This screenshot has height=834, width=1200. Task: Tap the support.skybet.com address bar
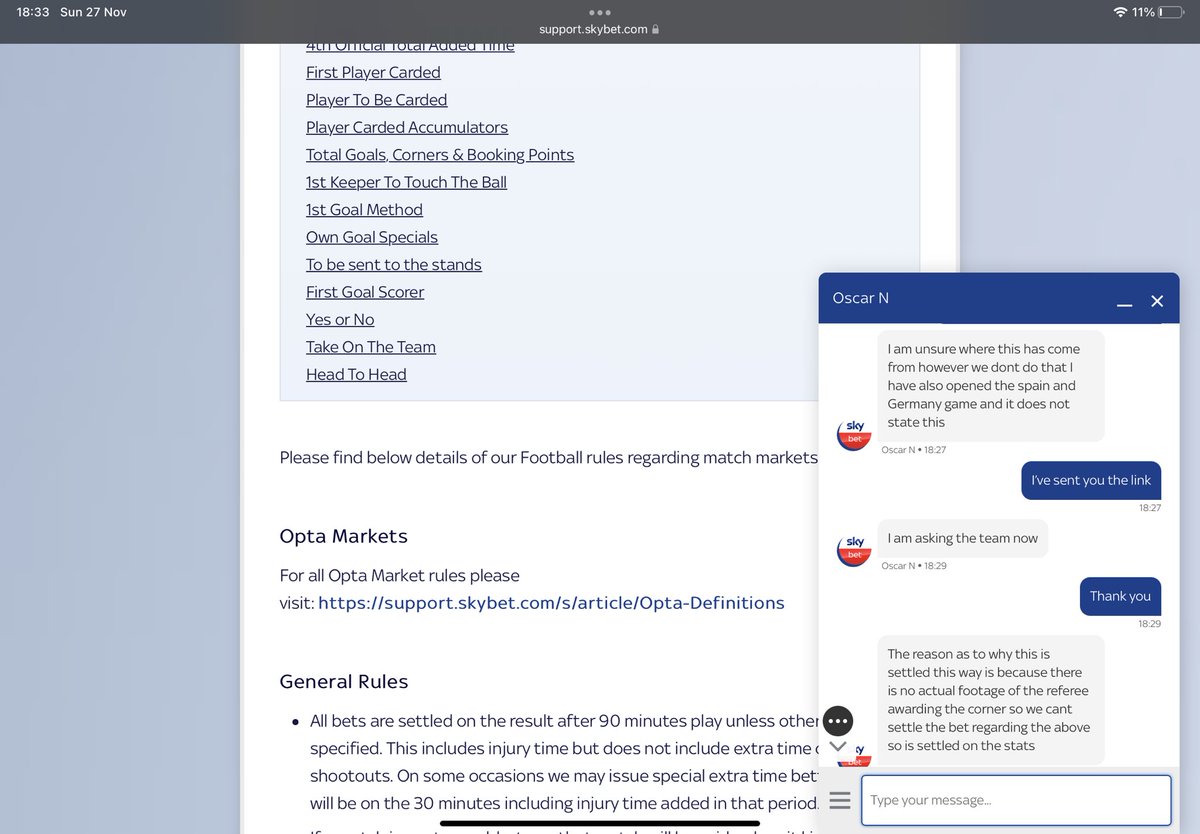click(x=600, y=29)
